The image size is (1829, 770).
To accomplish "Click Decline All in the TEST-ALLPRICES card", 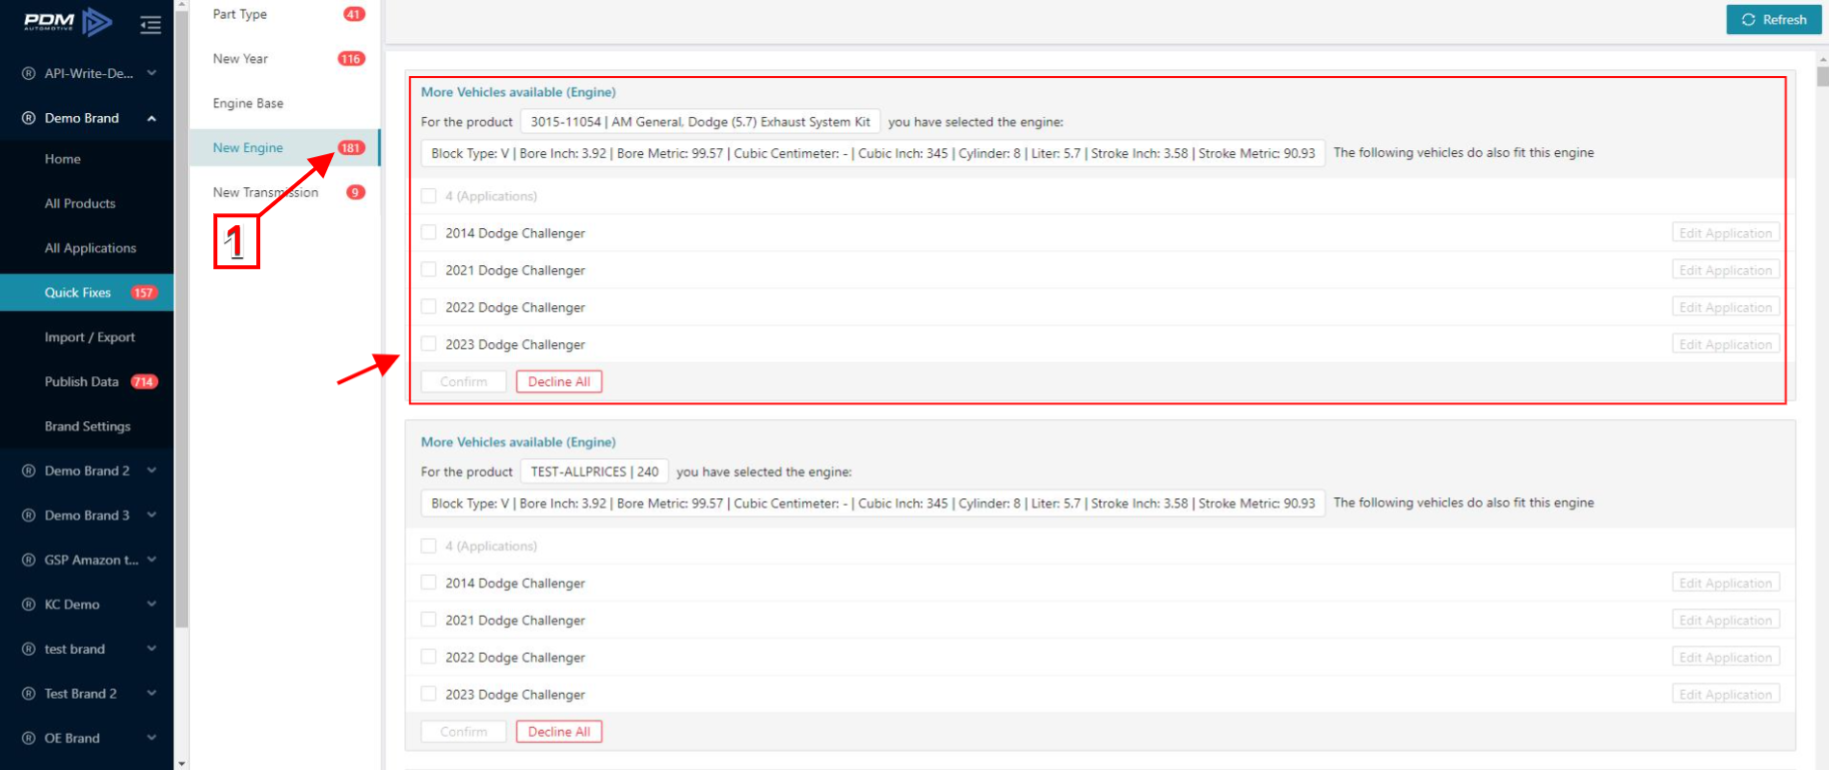I will coord(559,732).
